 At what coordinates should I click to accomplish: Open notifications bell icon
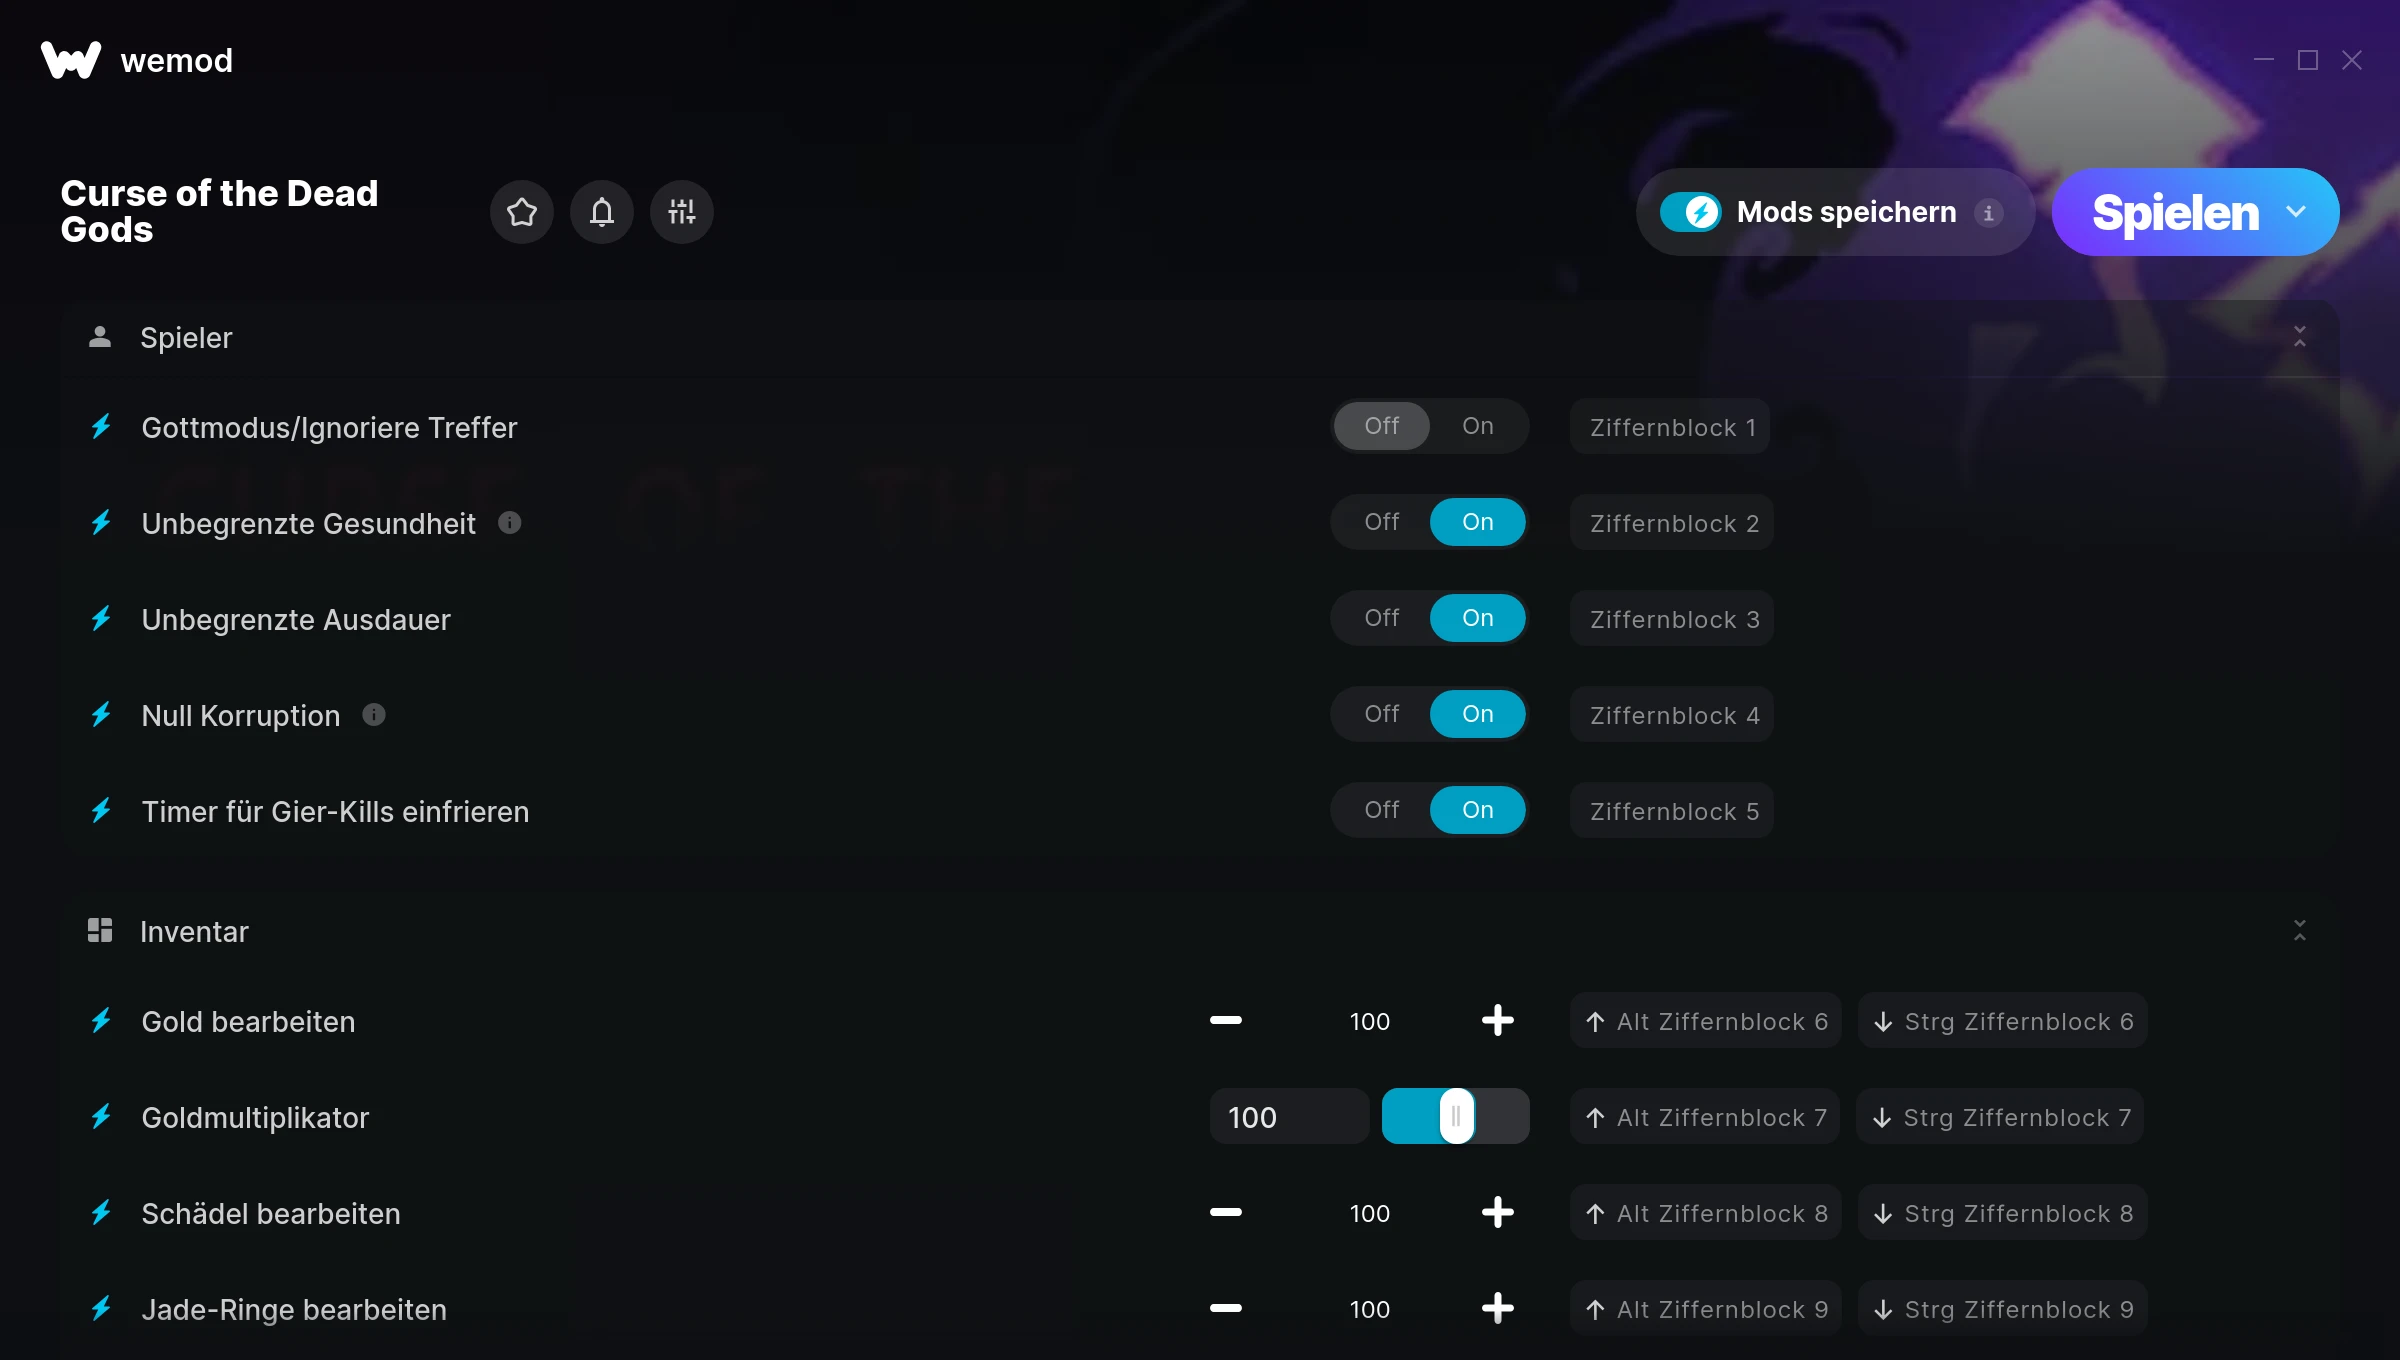601,212
